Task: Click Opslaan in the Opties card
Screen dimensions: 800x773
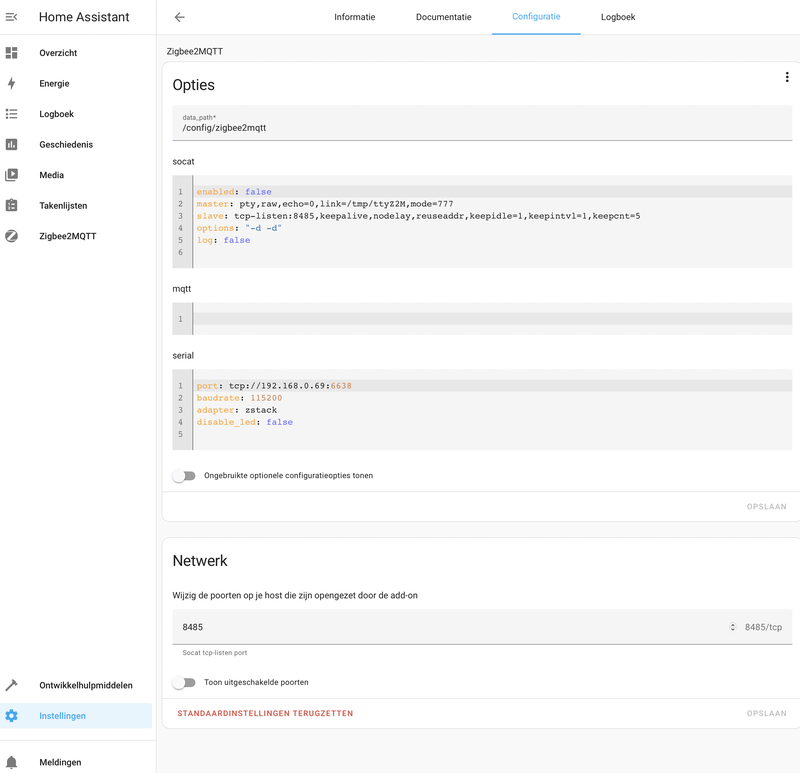Action: (766, 507)
